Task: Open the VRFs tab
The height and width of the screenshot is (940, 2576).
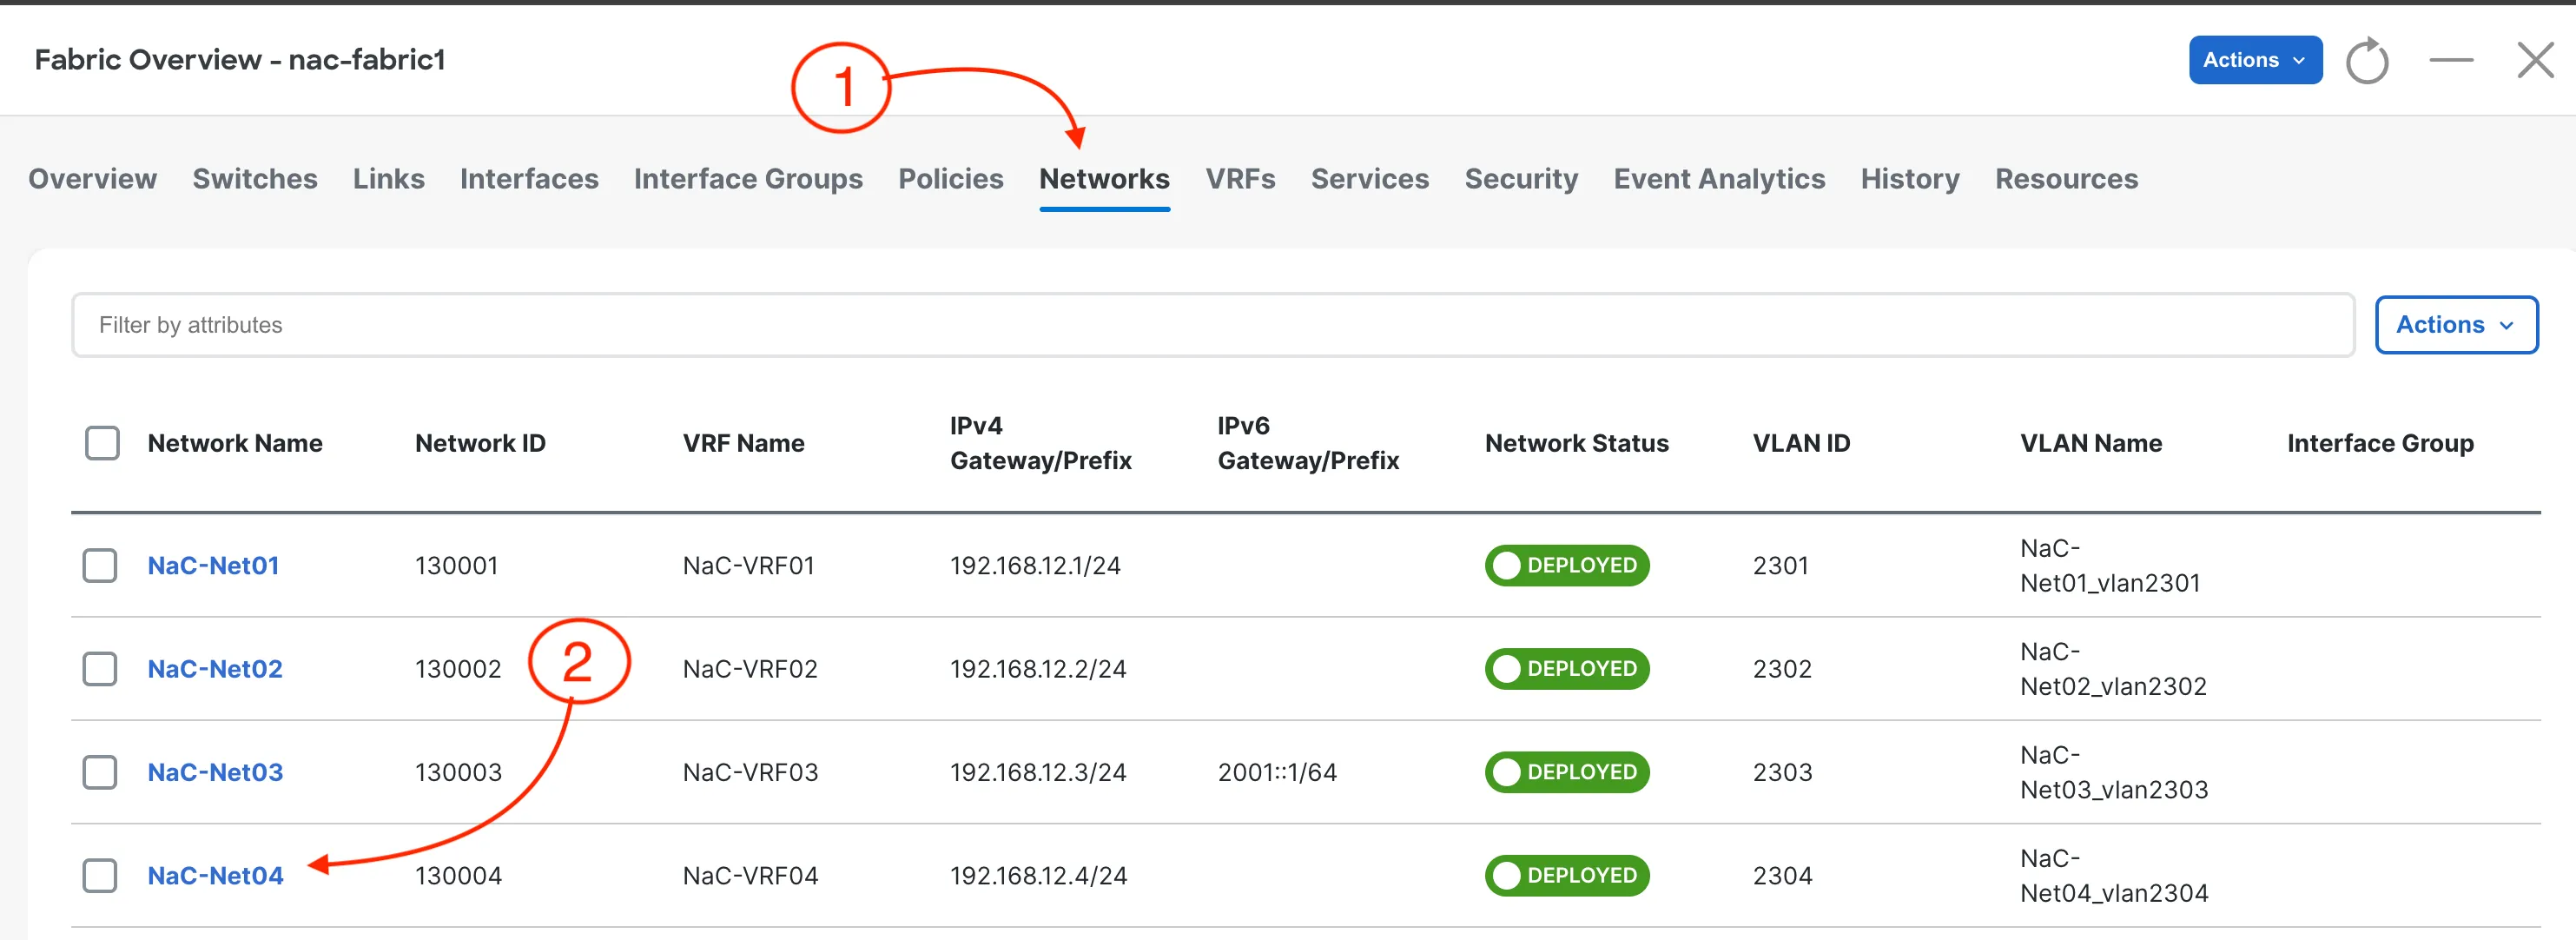Action: pyautogui.click(x=1240, y=178)
